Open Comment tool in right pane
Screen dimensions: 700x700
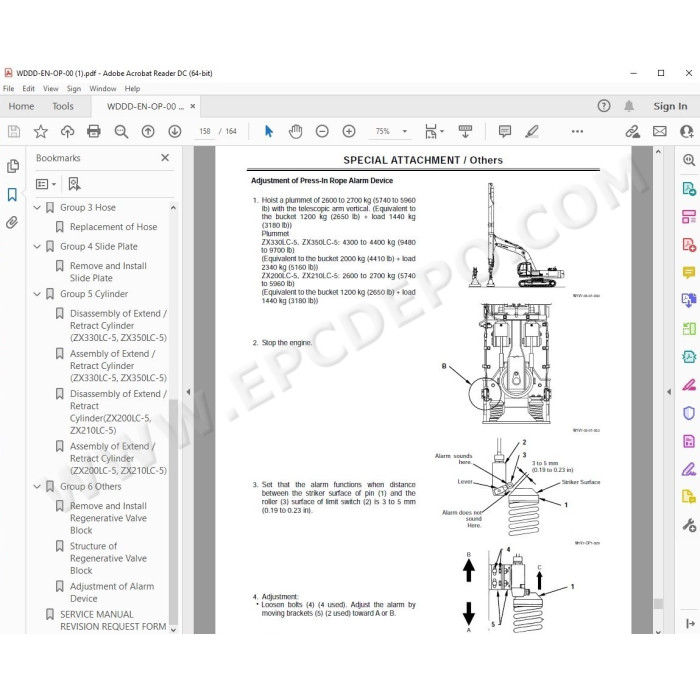pos(689,272)
